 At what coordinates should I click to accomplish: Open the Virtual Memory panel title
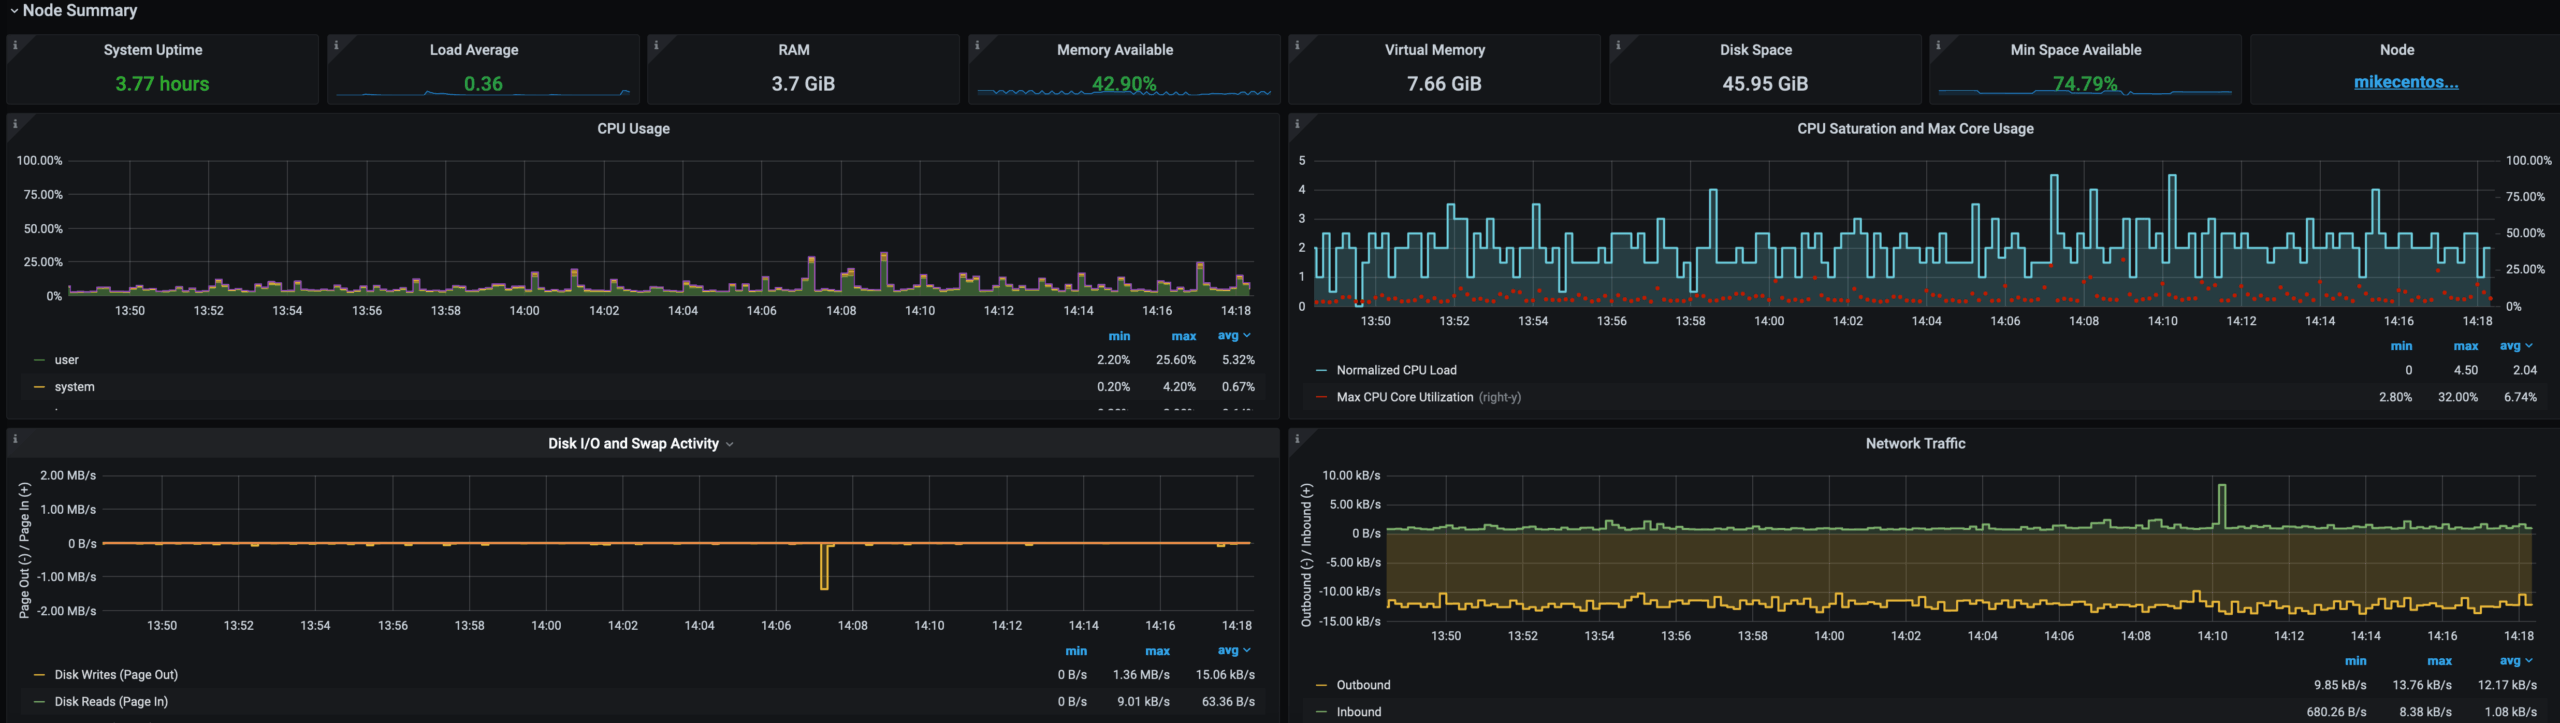[1435, 50]
